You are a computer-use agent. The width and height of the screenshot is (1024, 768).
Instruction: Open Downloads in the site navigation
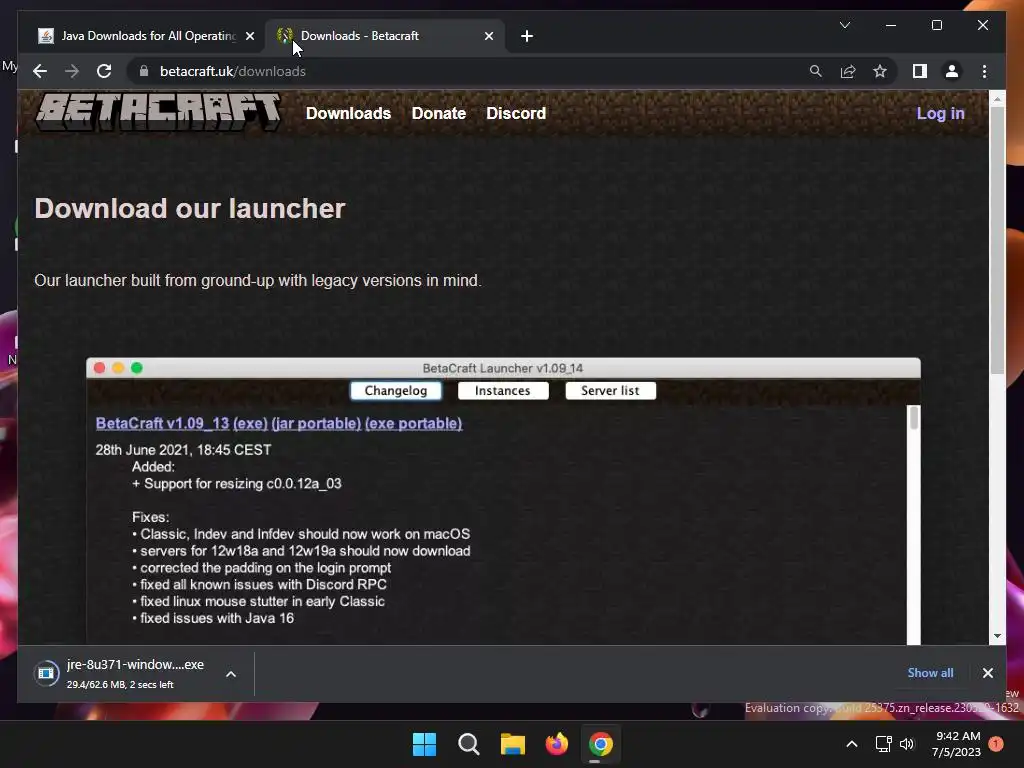[348, 114]
